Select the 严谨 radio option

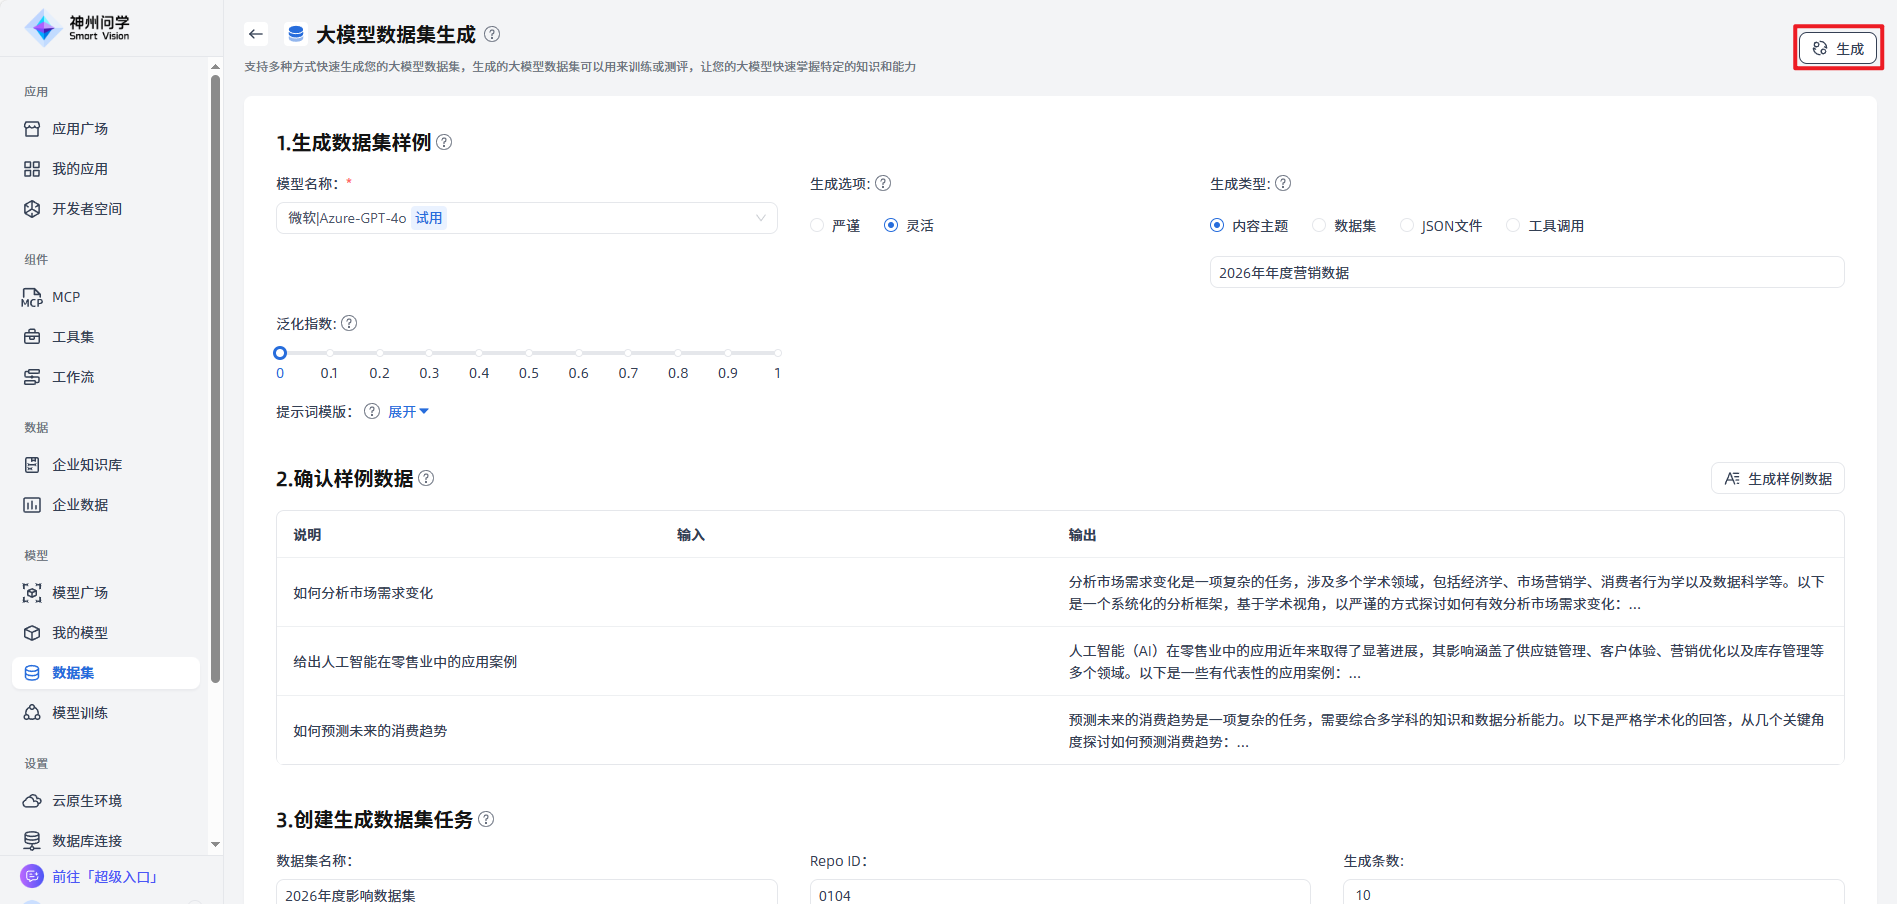[x=818, y=226]
